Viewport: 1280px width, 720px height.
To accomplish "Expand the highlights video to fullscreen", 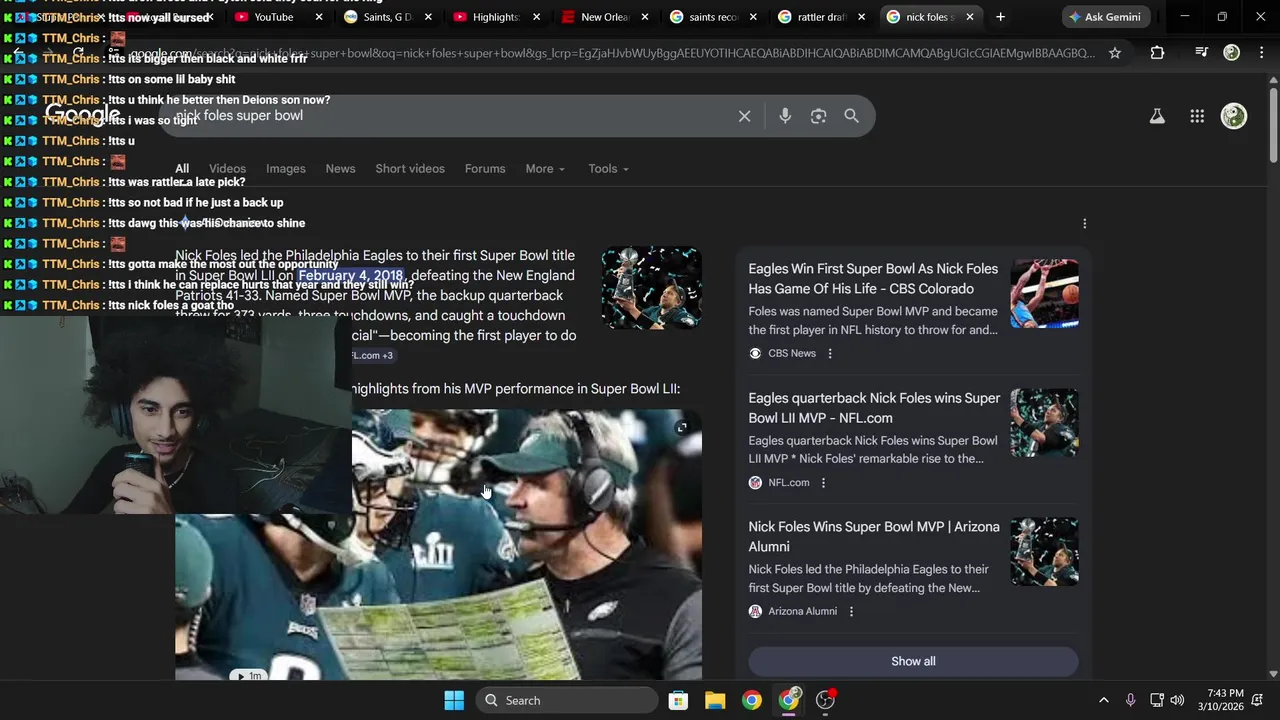I will click(682, 428).
